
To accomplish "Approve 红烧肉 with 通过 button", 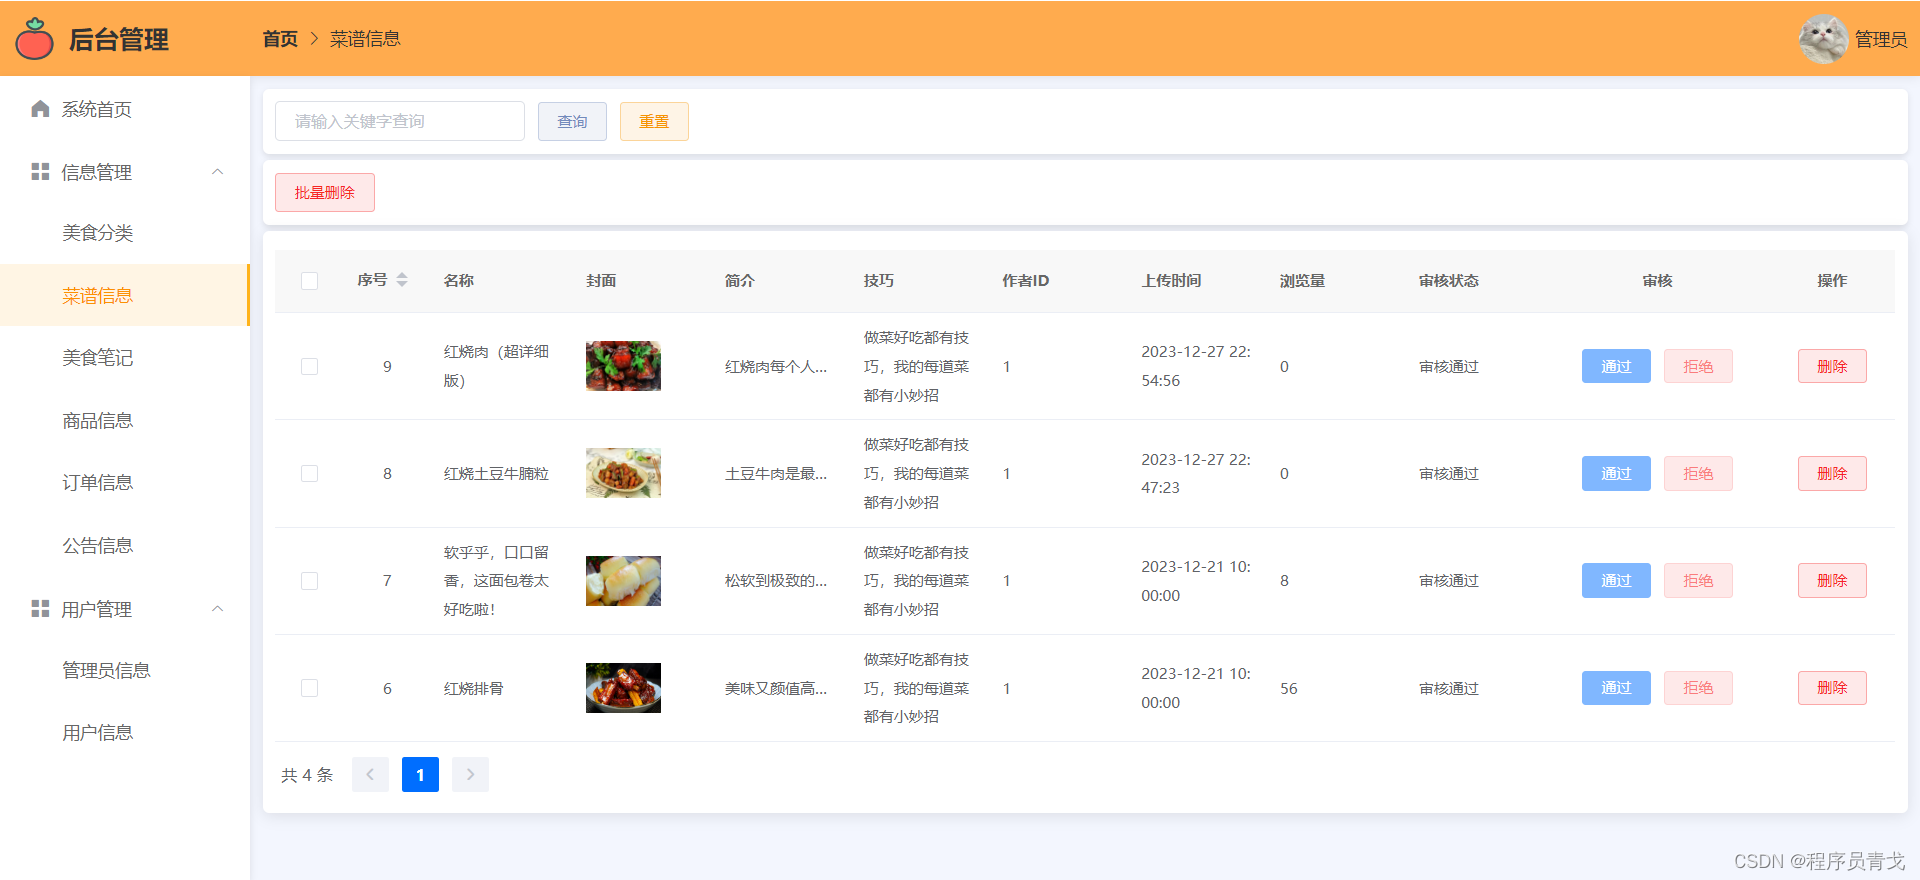I will click(x=1616, y=366).
